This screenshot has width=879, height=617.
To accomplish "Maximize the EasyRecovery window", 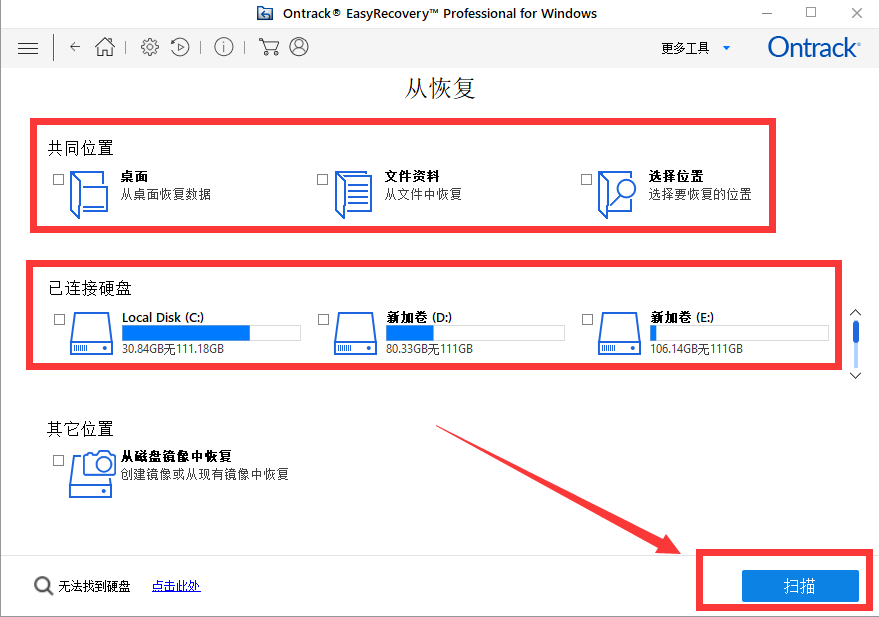I will [811, 12].
